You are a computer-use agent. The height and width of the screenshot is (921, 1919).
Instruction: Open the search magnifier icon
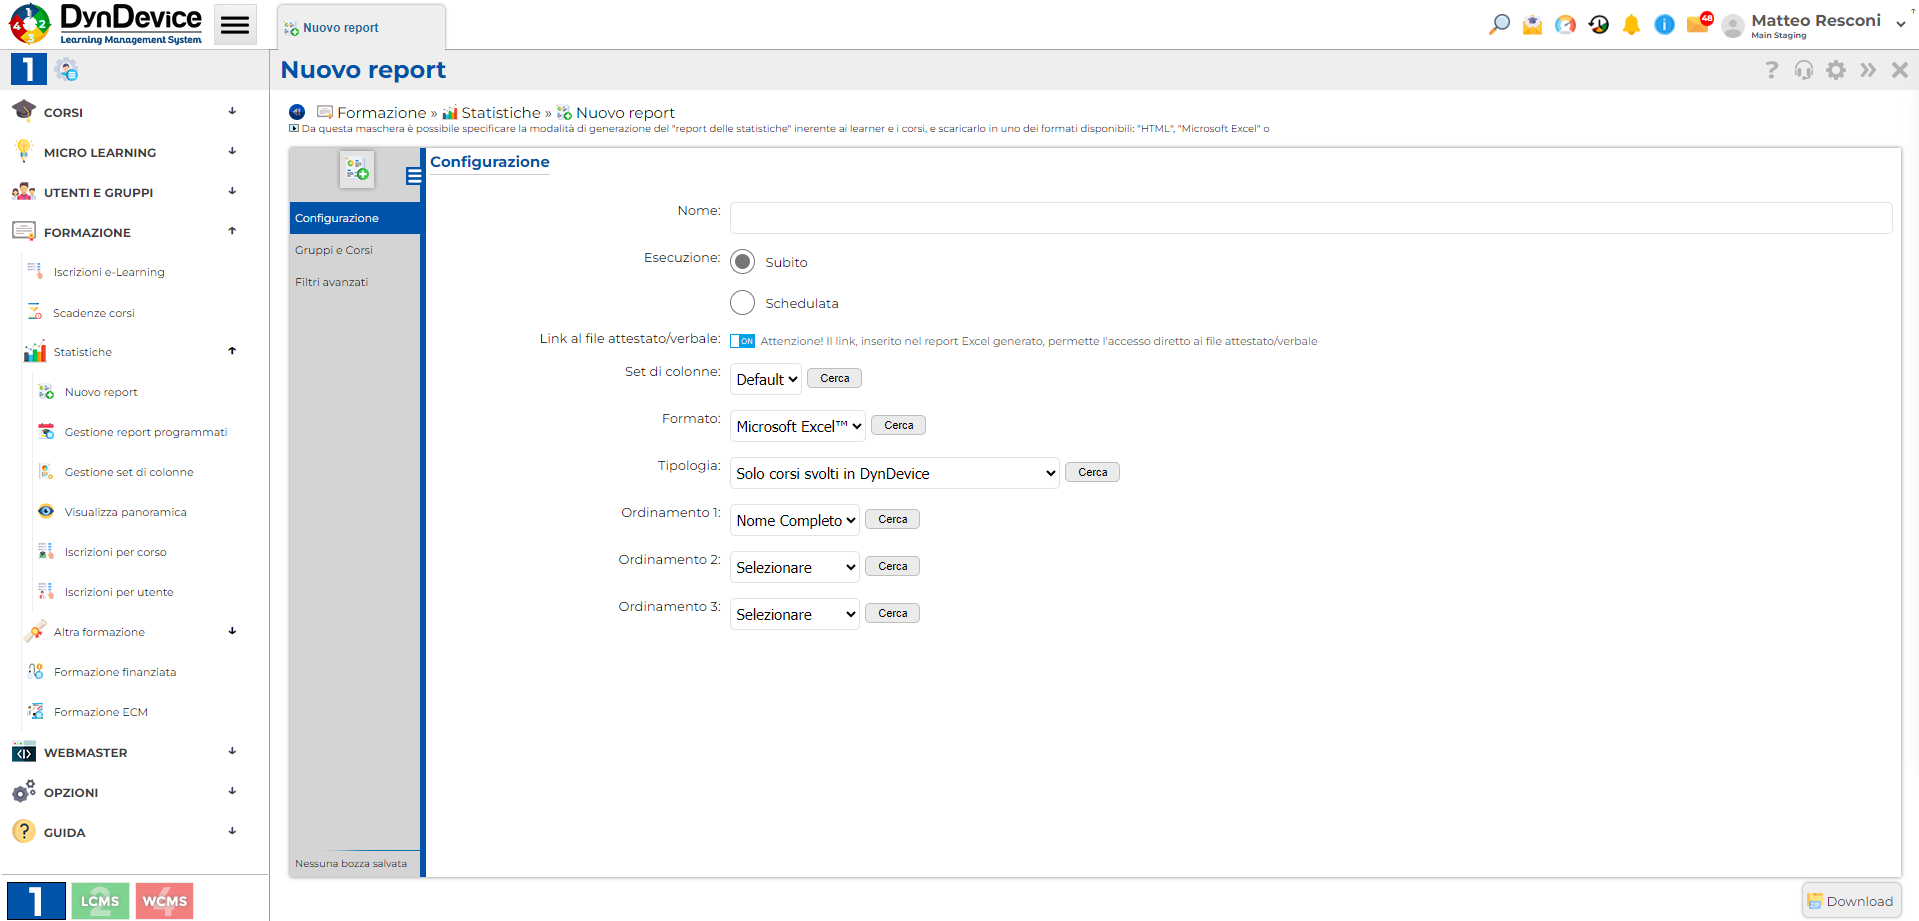click(x=1497, y=23)
